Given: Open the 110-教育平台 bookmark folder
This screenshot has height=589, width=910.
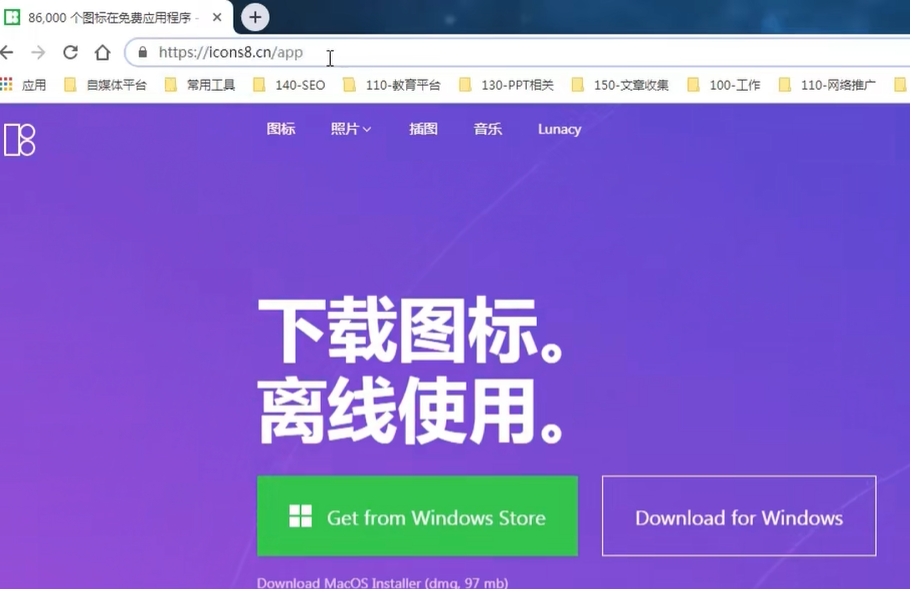Looking at the screenshot, I should (x=392, y=85).
